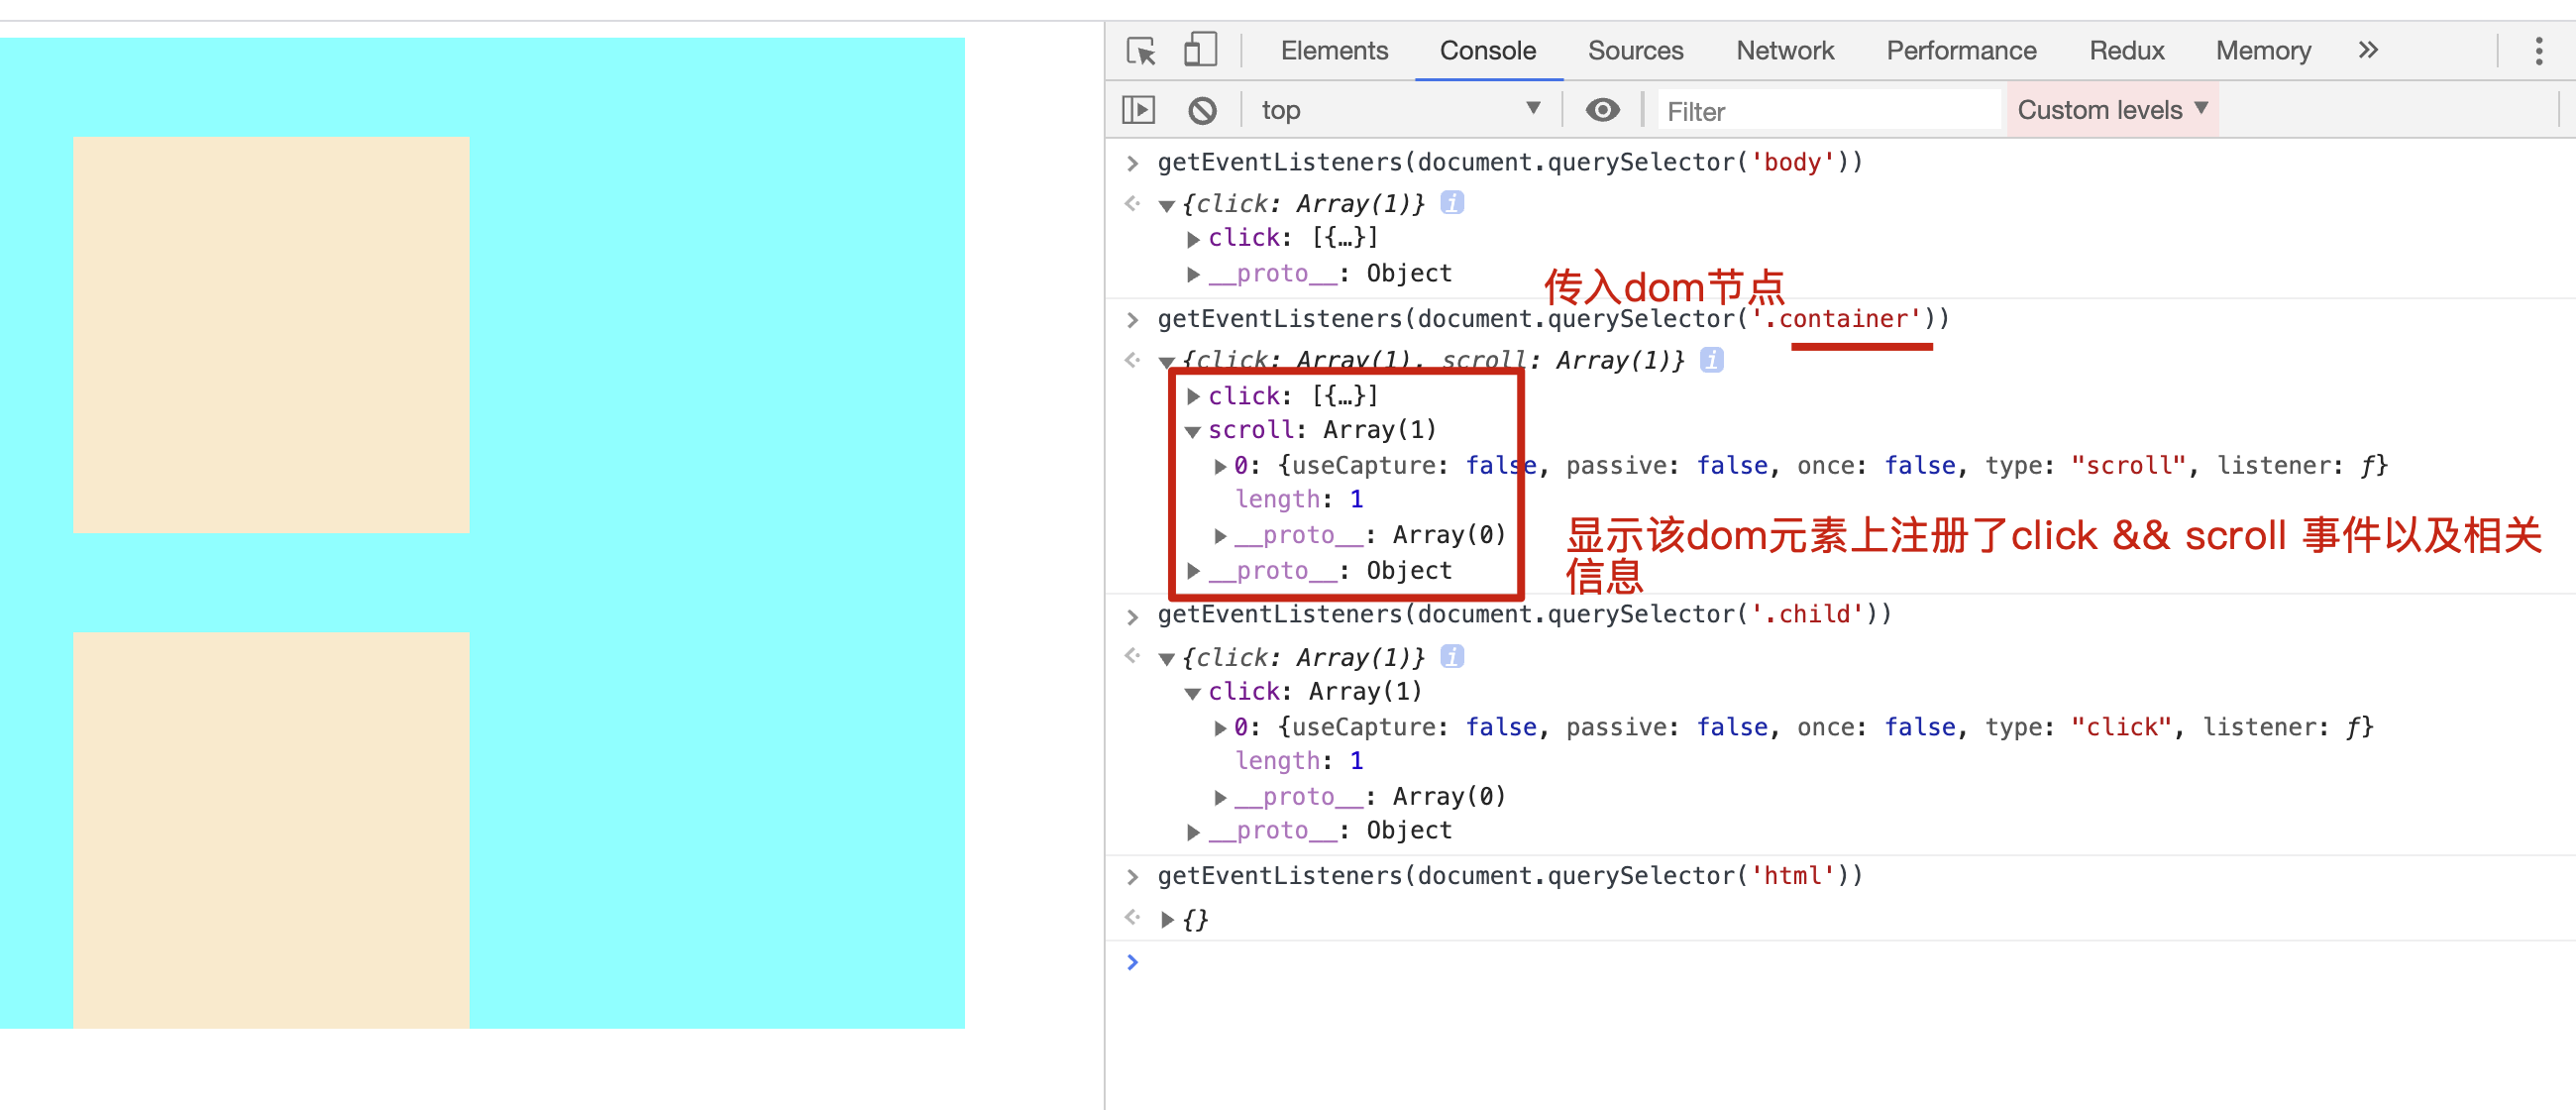Expand the __proto__ Object of body result

click(x=1193, y=272)
